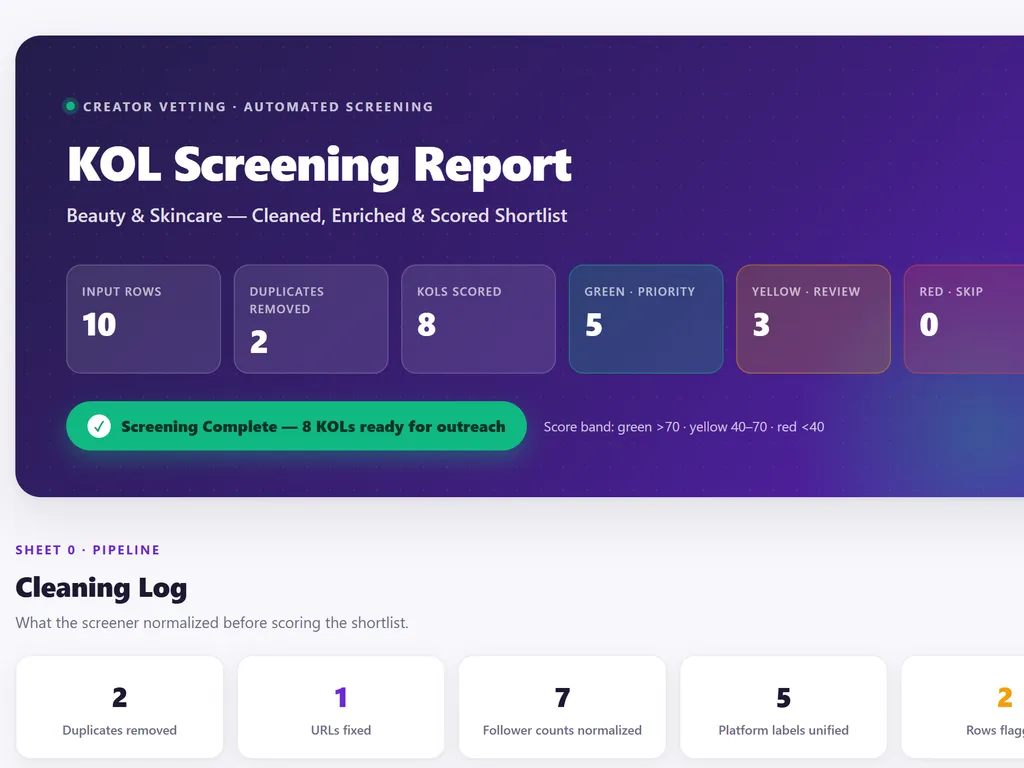Click the Sheet 0 · Pipeline label

click(x=88, y=550)
